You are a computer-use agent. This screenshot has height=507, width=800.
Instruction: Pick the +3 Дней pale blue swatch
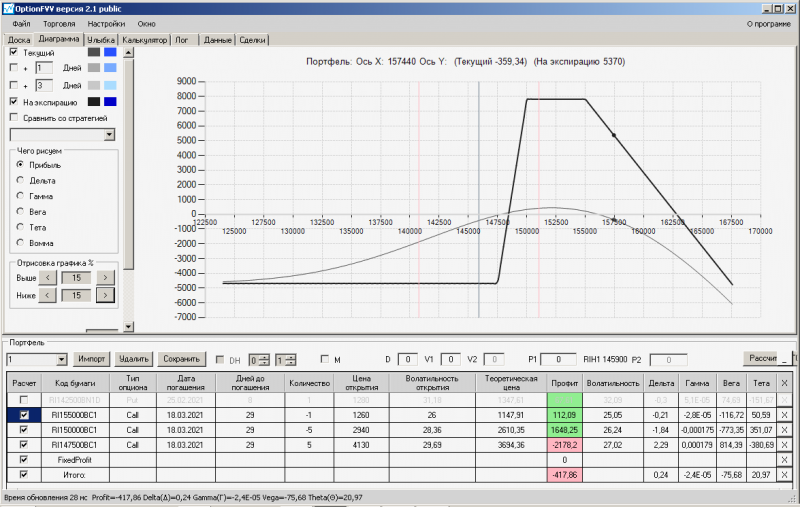[110, 85]
